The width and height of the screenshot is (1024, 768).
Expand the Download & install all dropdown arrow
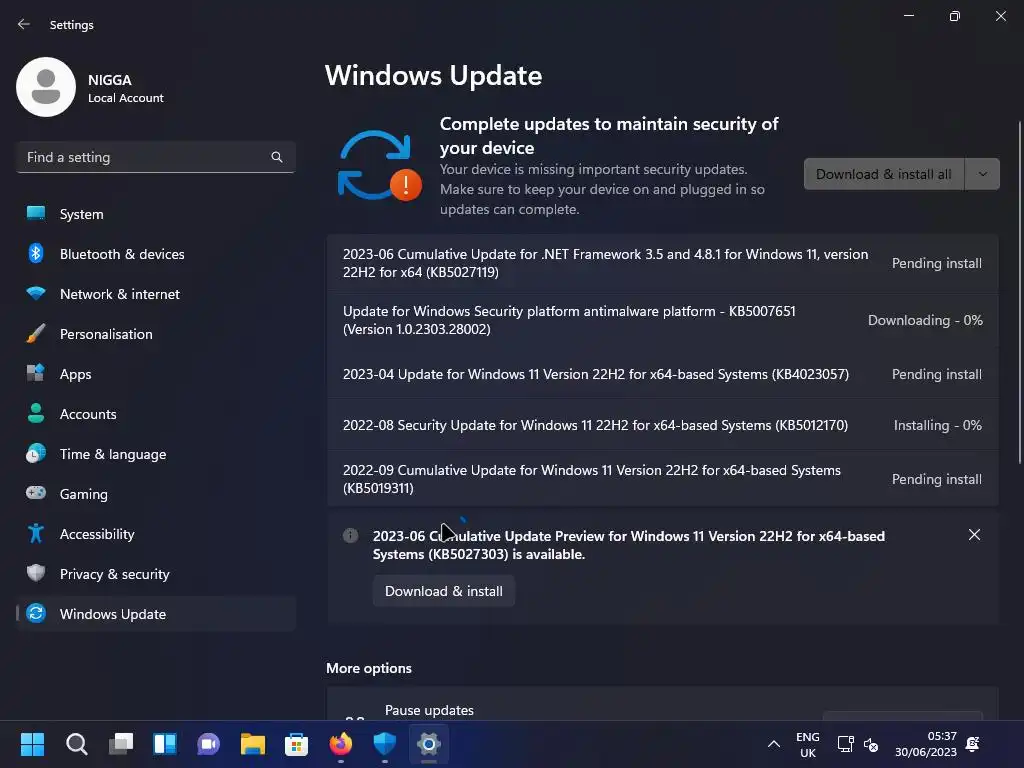982,174
